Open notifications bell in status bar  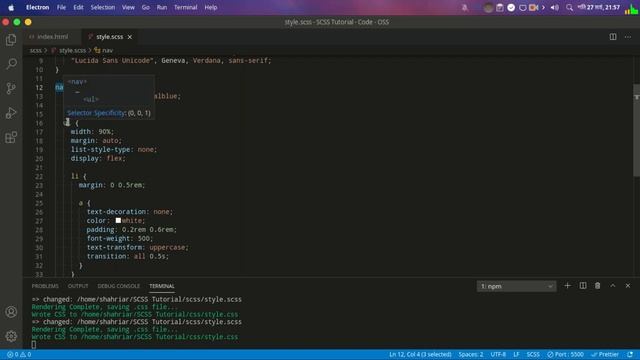point(630,354)
